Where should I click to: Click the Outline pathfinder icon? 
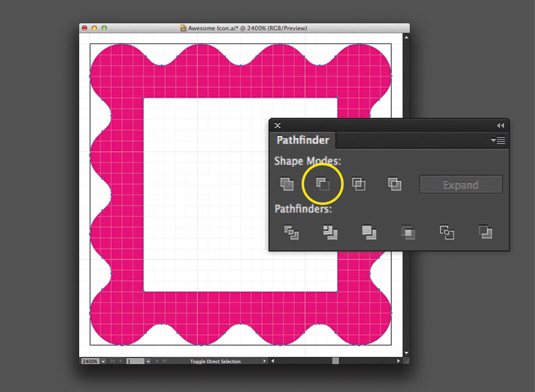[x=447, y=233]
